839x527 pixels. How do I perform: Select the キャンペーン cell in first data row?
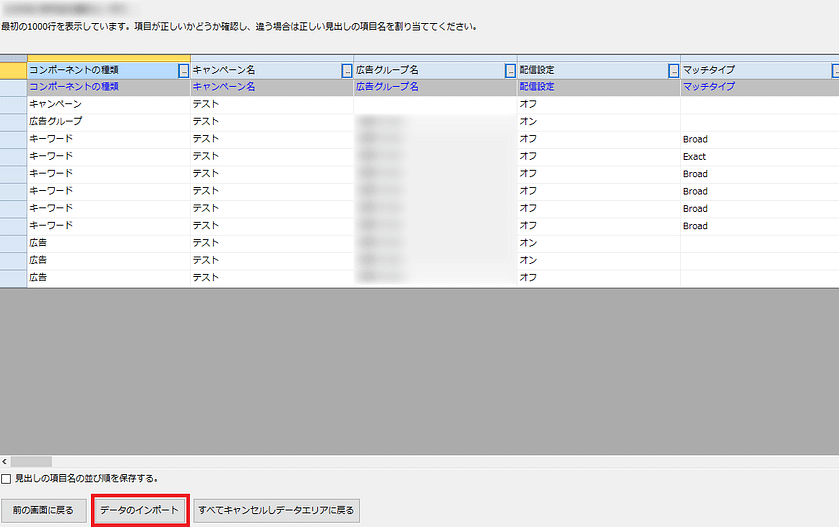click(56, 104)
